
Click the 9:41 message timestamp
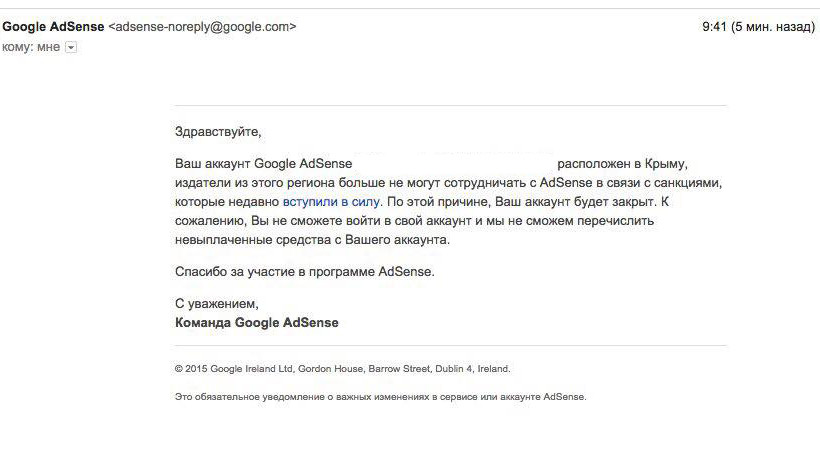(x=714, y=27)
